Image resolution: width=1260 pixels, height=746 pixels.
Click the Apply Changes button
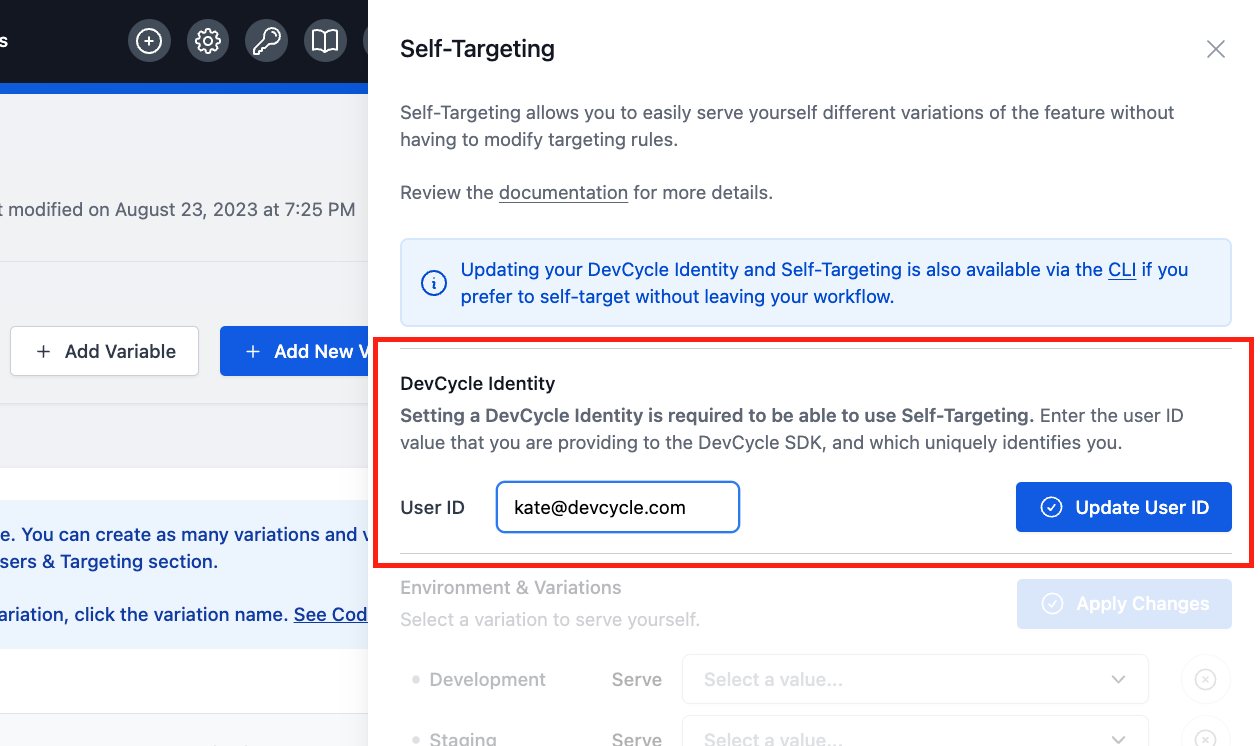[x=1123, y=604]
